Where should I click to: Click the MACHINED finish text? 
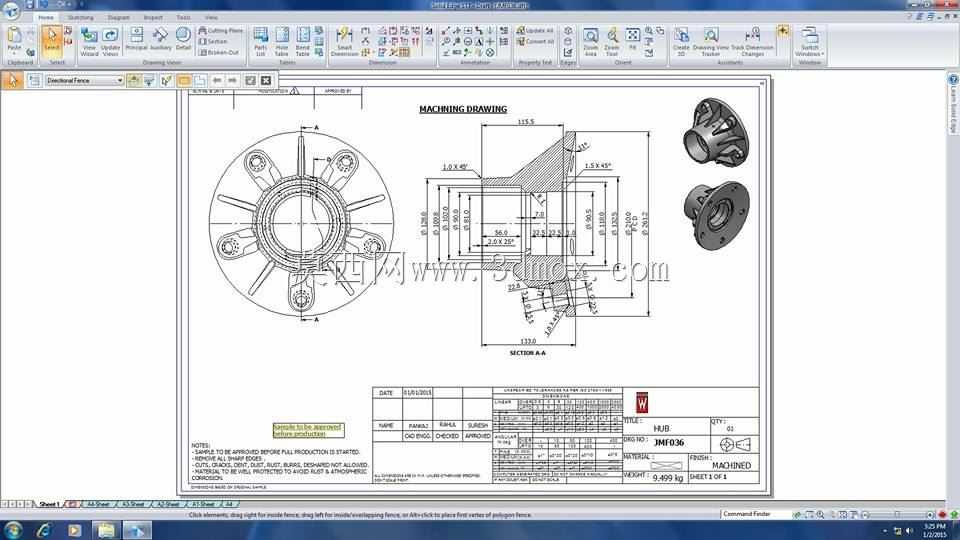click(x=731, y=465)
